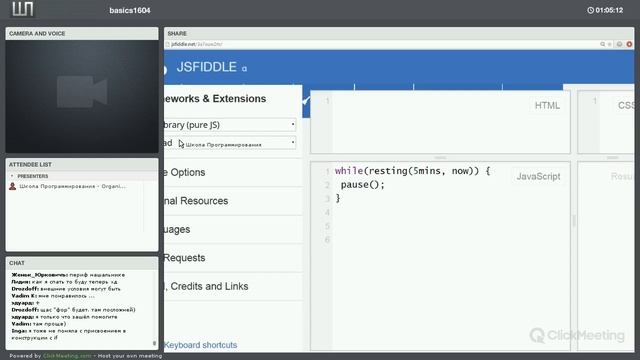
Task: Open the Keyboard shortcuts link
Action: point(200,345)
